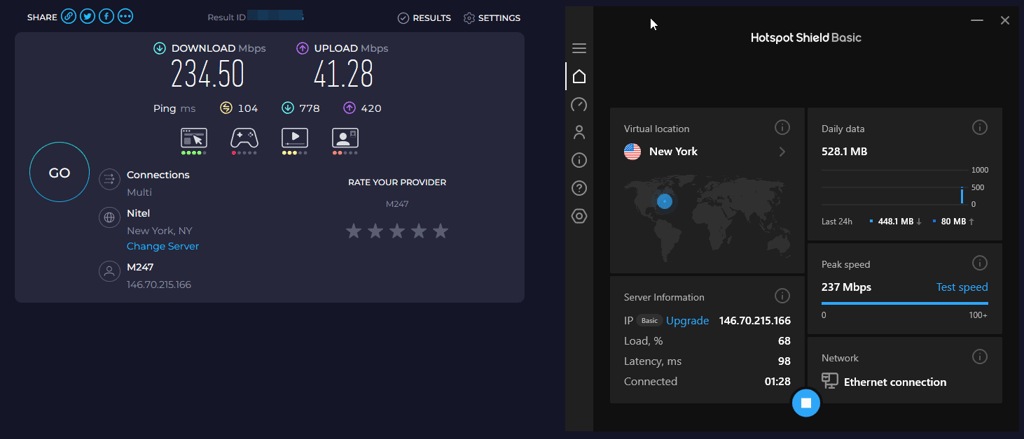Screen dimensions: 1024x439
Task: Open Hotspot Shield settings hexagon icon
Action: pyautogui.click(x=579, y=216)
